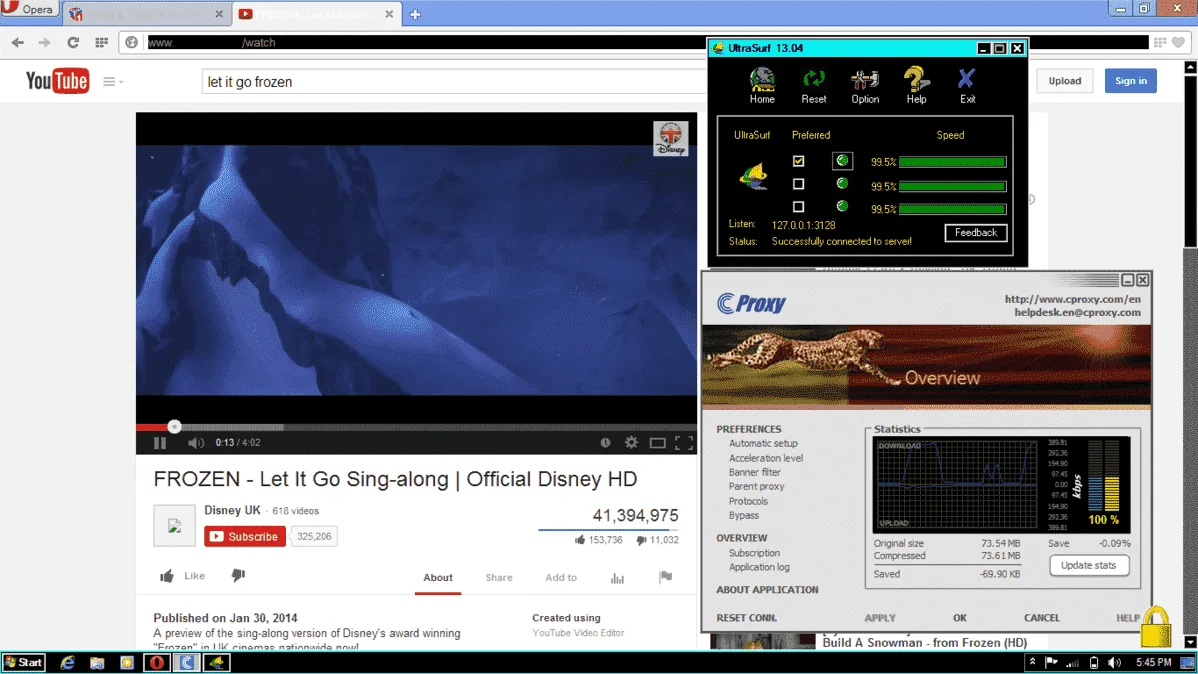Mute the video volume speaker icon
Viewport: 1198px width, 674px height.
point(196,442)
